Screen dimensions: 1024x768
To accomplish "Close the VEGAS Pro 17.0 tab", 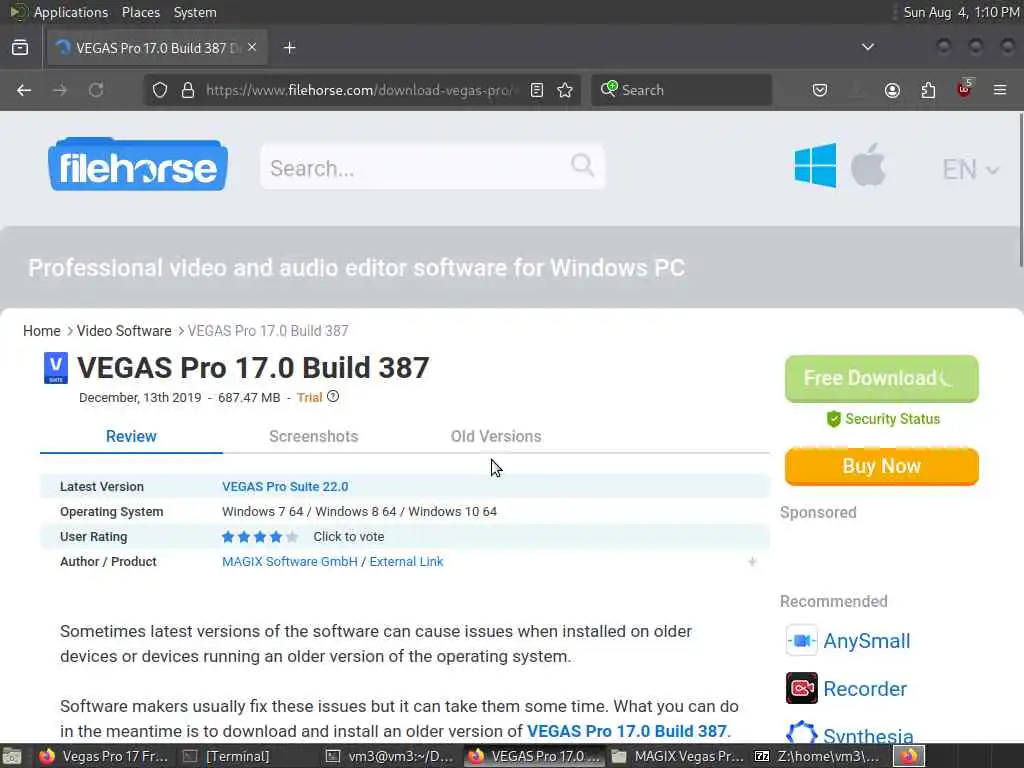I will pyautogui.click(x=252, y=47).
